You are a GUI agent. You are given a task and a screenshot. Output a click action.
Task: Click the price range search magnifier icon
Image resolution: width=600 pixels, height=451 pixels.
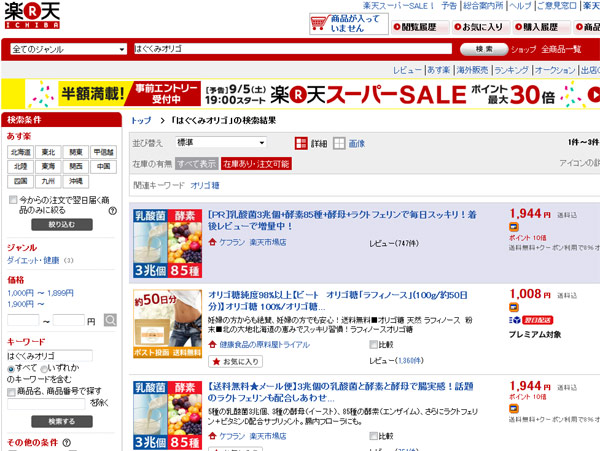pyautogui.click(x=110, y=320)
